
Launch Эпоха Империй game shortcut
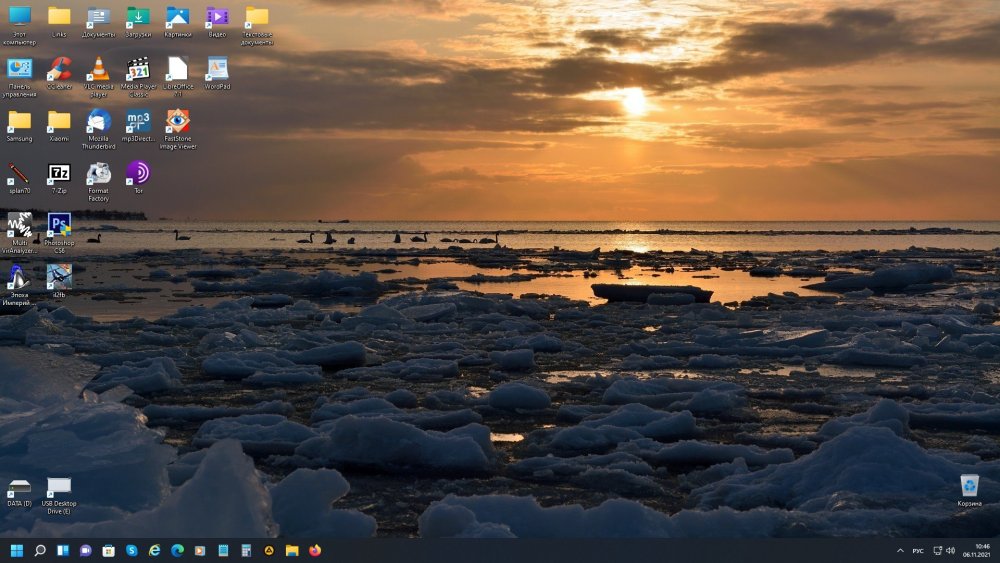[18, 286]
